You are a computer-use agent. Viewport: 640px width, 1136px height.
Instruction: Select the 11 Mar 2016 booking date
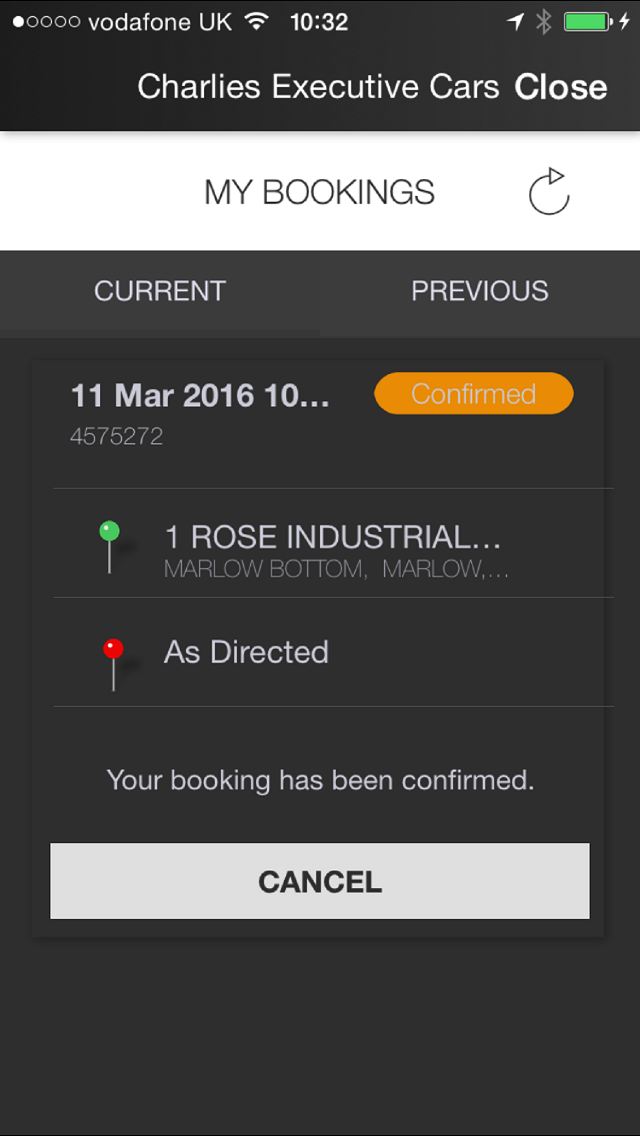pos(200,396)
